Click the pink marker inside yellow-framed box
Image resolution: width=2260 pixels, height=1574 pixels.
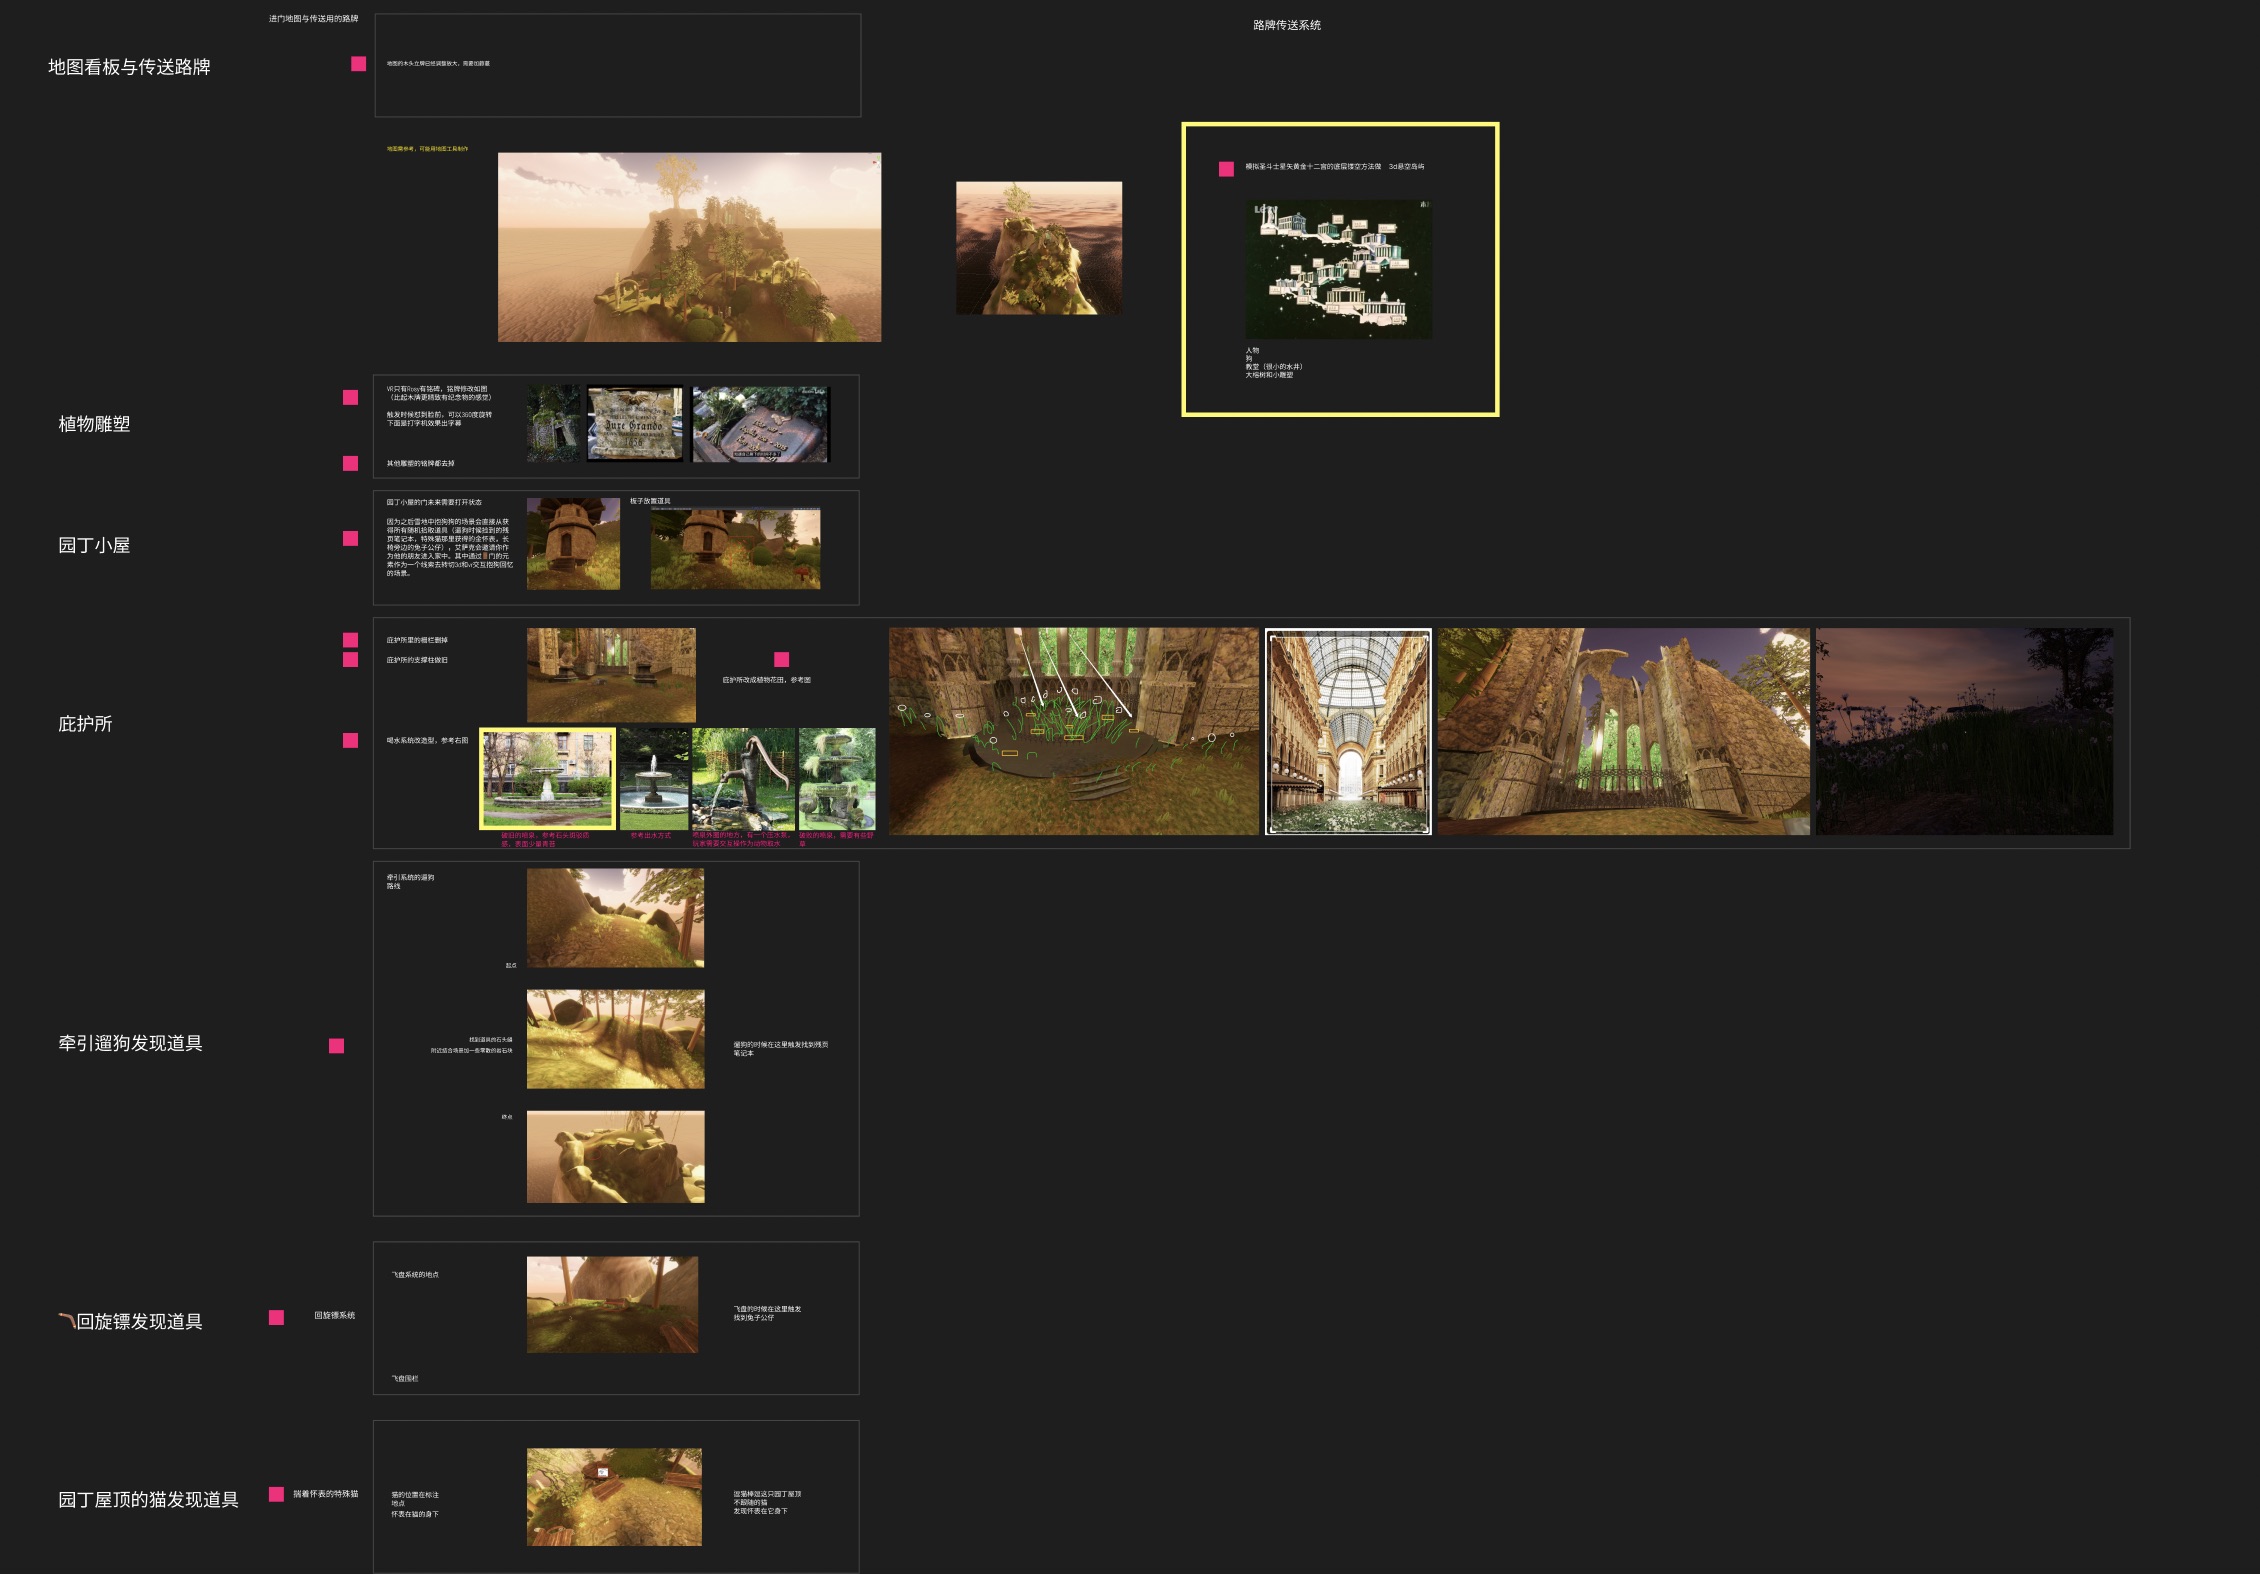tap(1226, 169)
